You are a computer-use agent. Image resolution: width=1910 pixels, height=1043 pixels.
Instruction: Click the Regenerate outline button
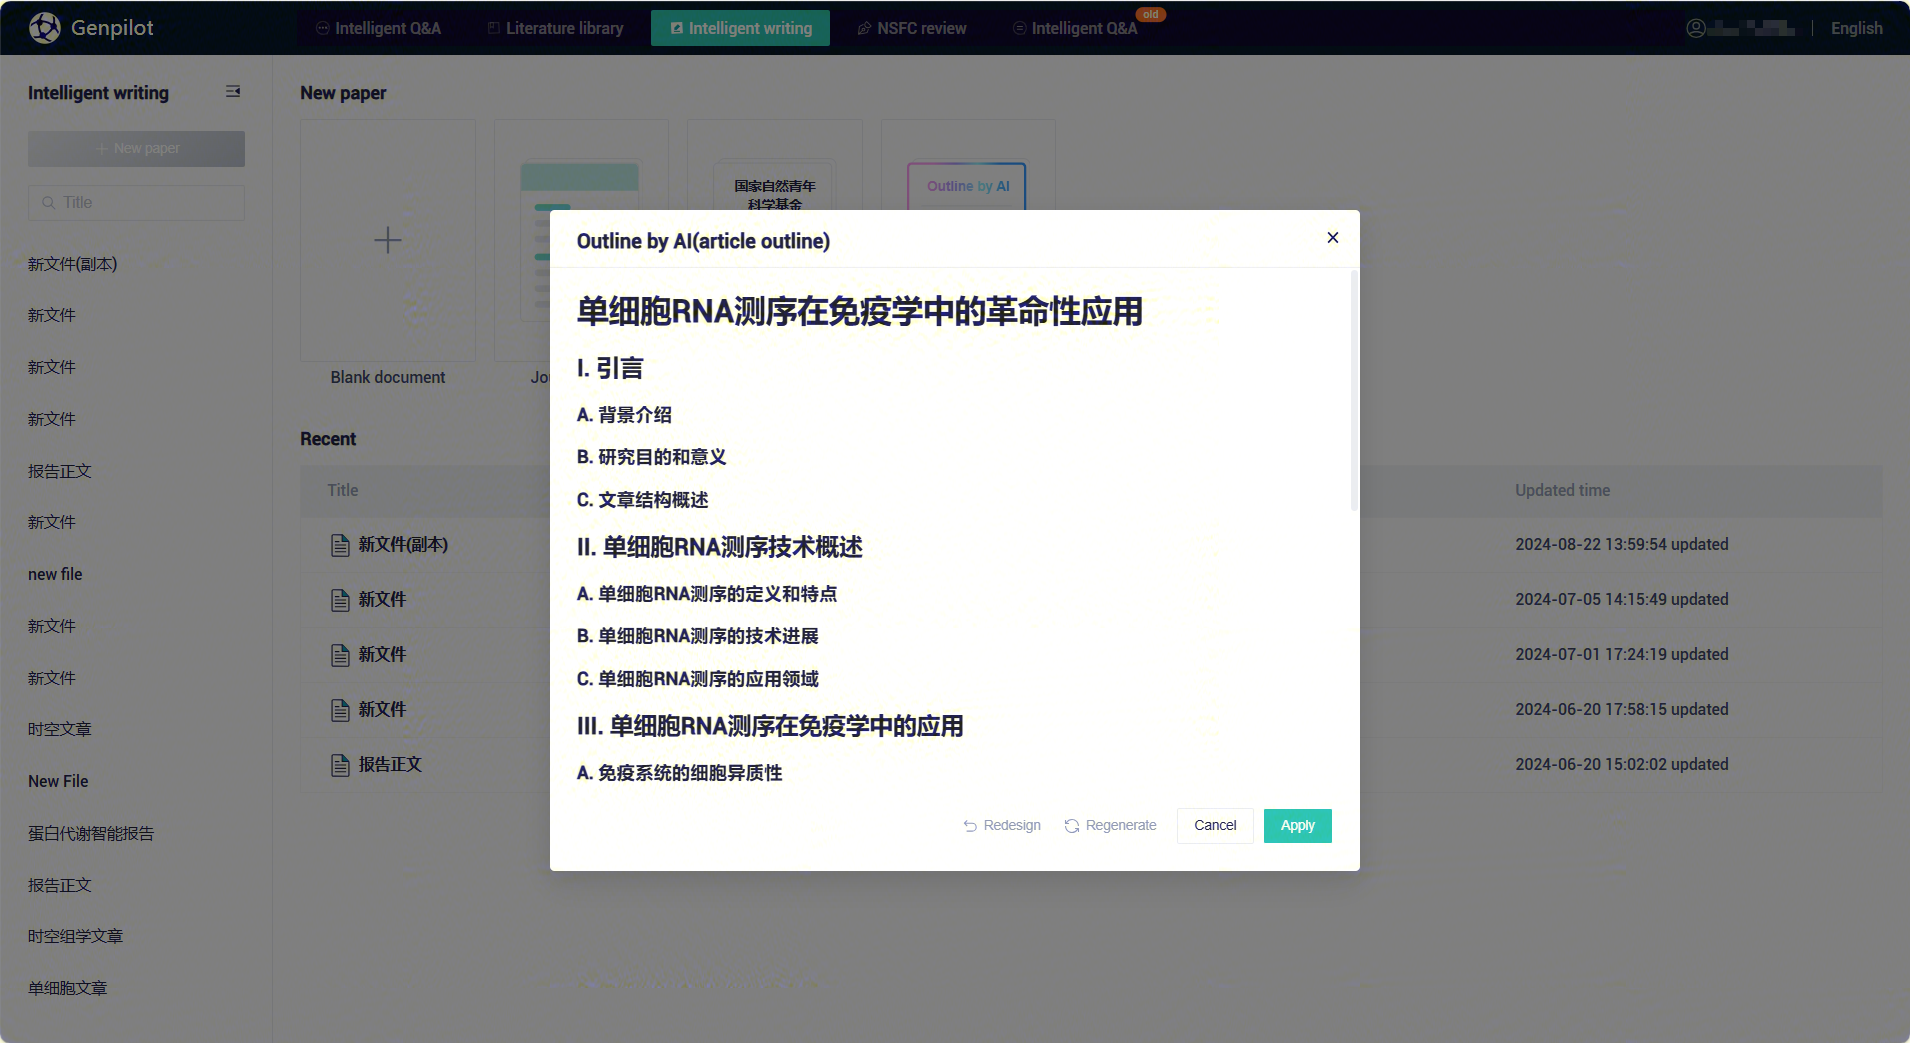click(x=1110, y=826)
